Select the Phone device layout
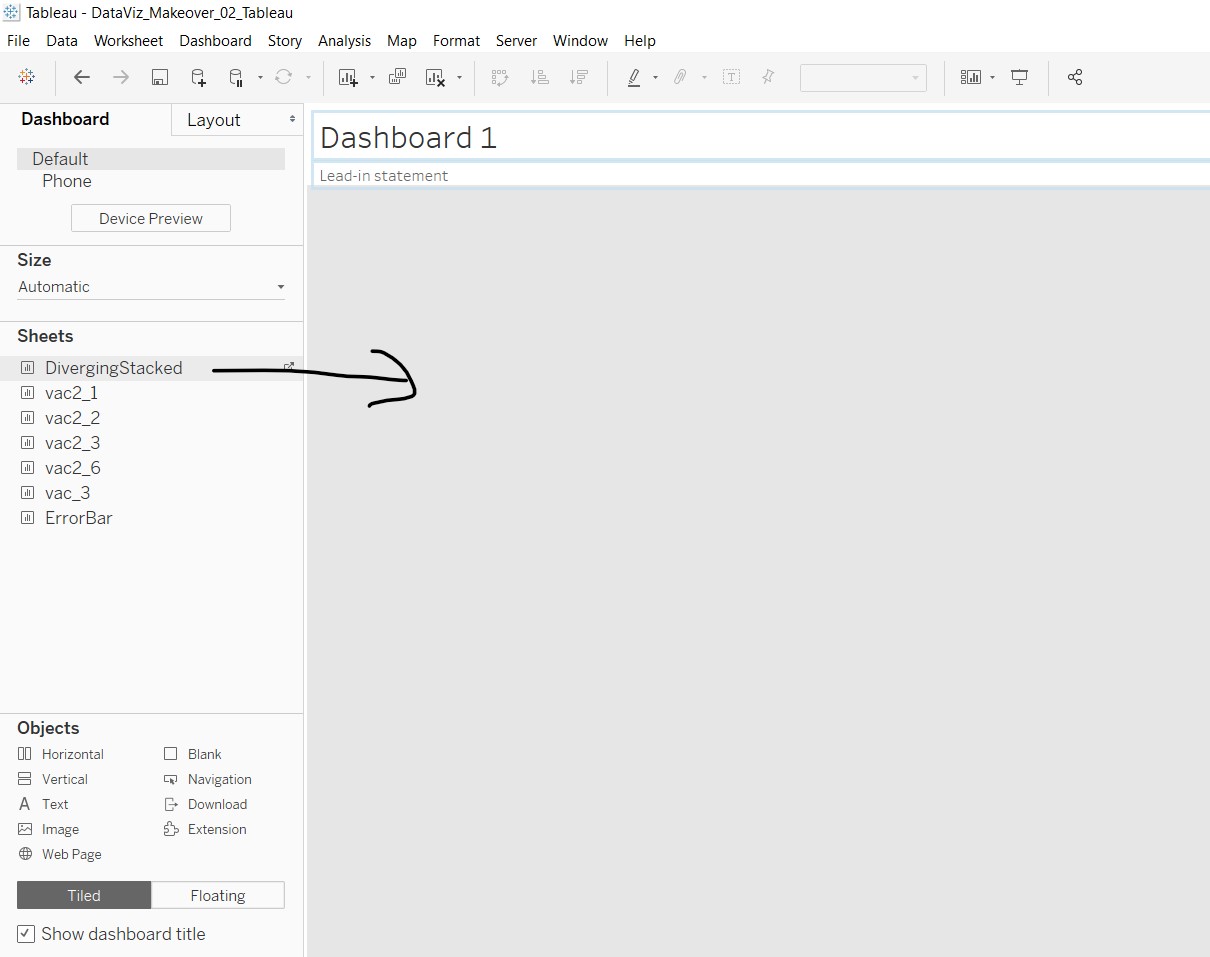Screen dimensions: 1210x957 (x=67, y=181)
